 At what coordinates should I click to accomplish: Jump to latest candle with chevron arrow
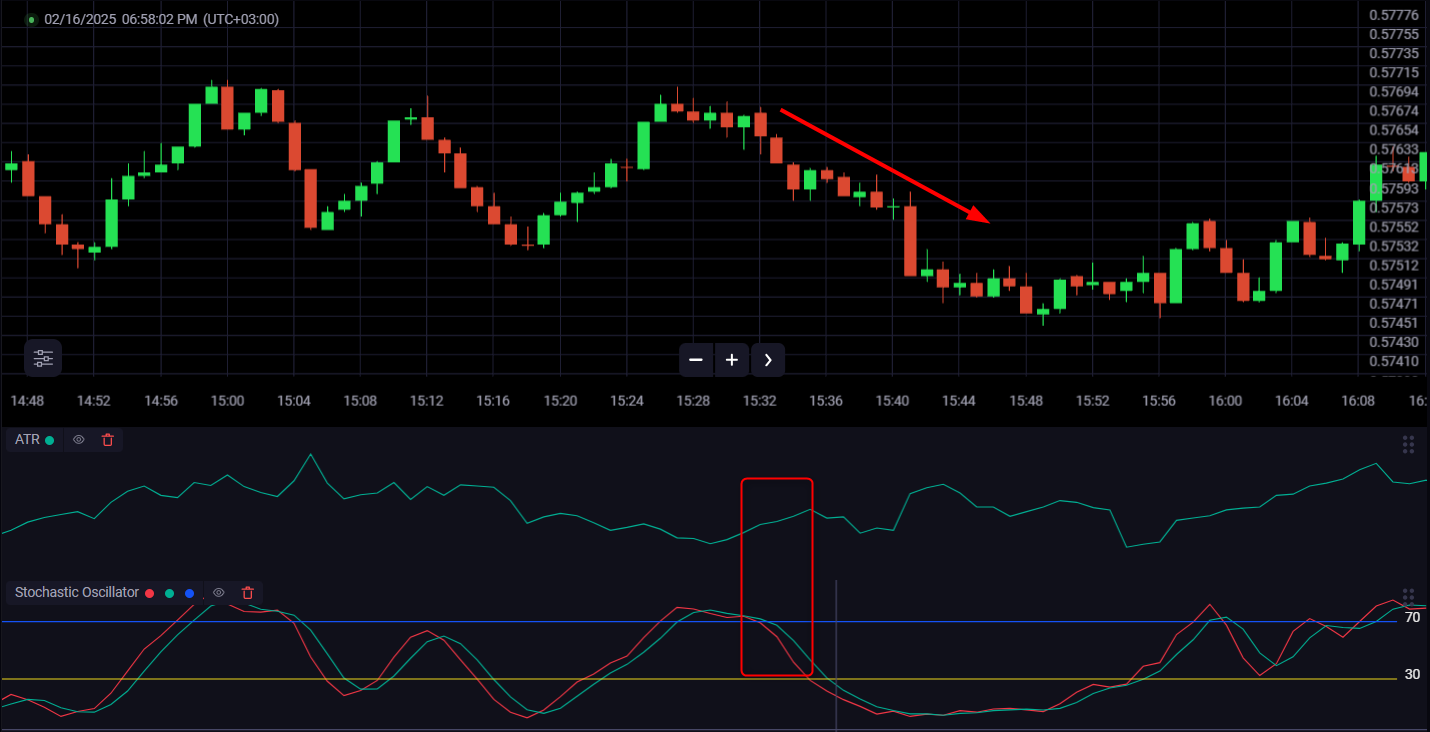click(x=768, y=360)
